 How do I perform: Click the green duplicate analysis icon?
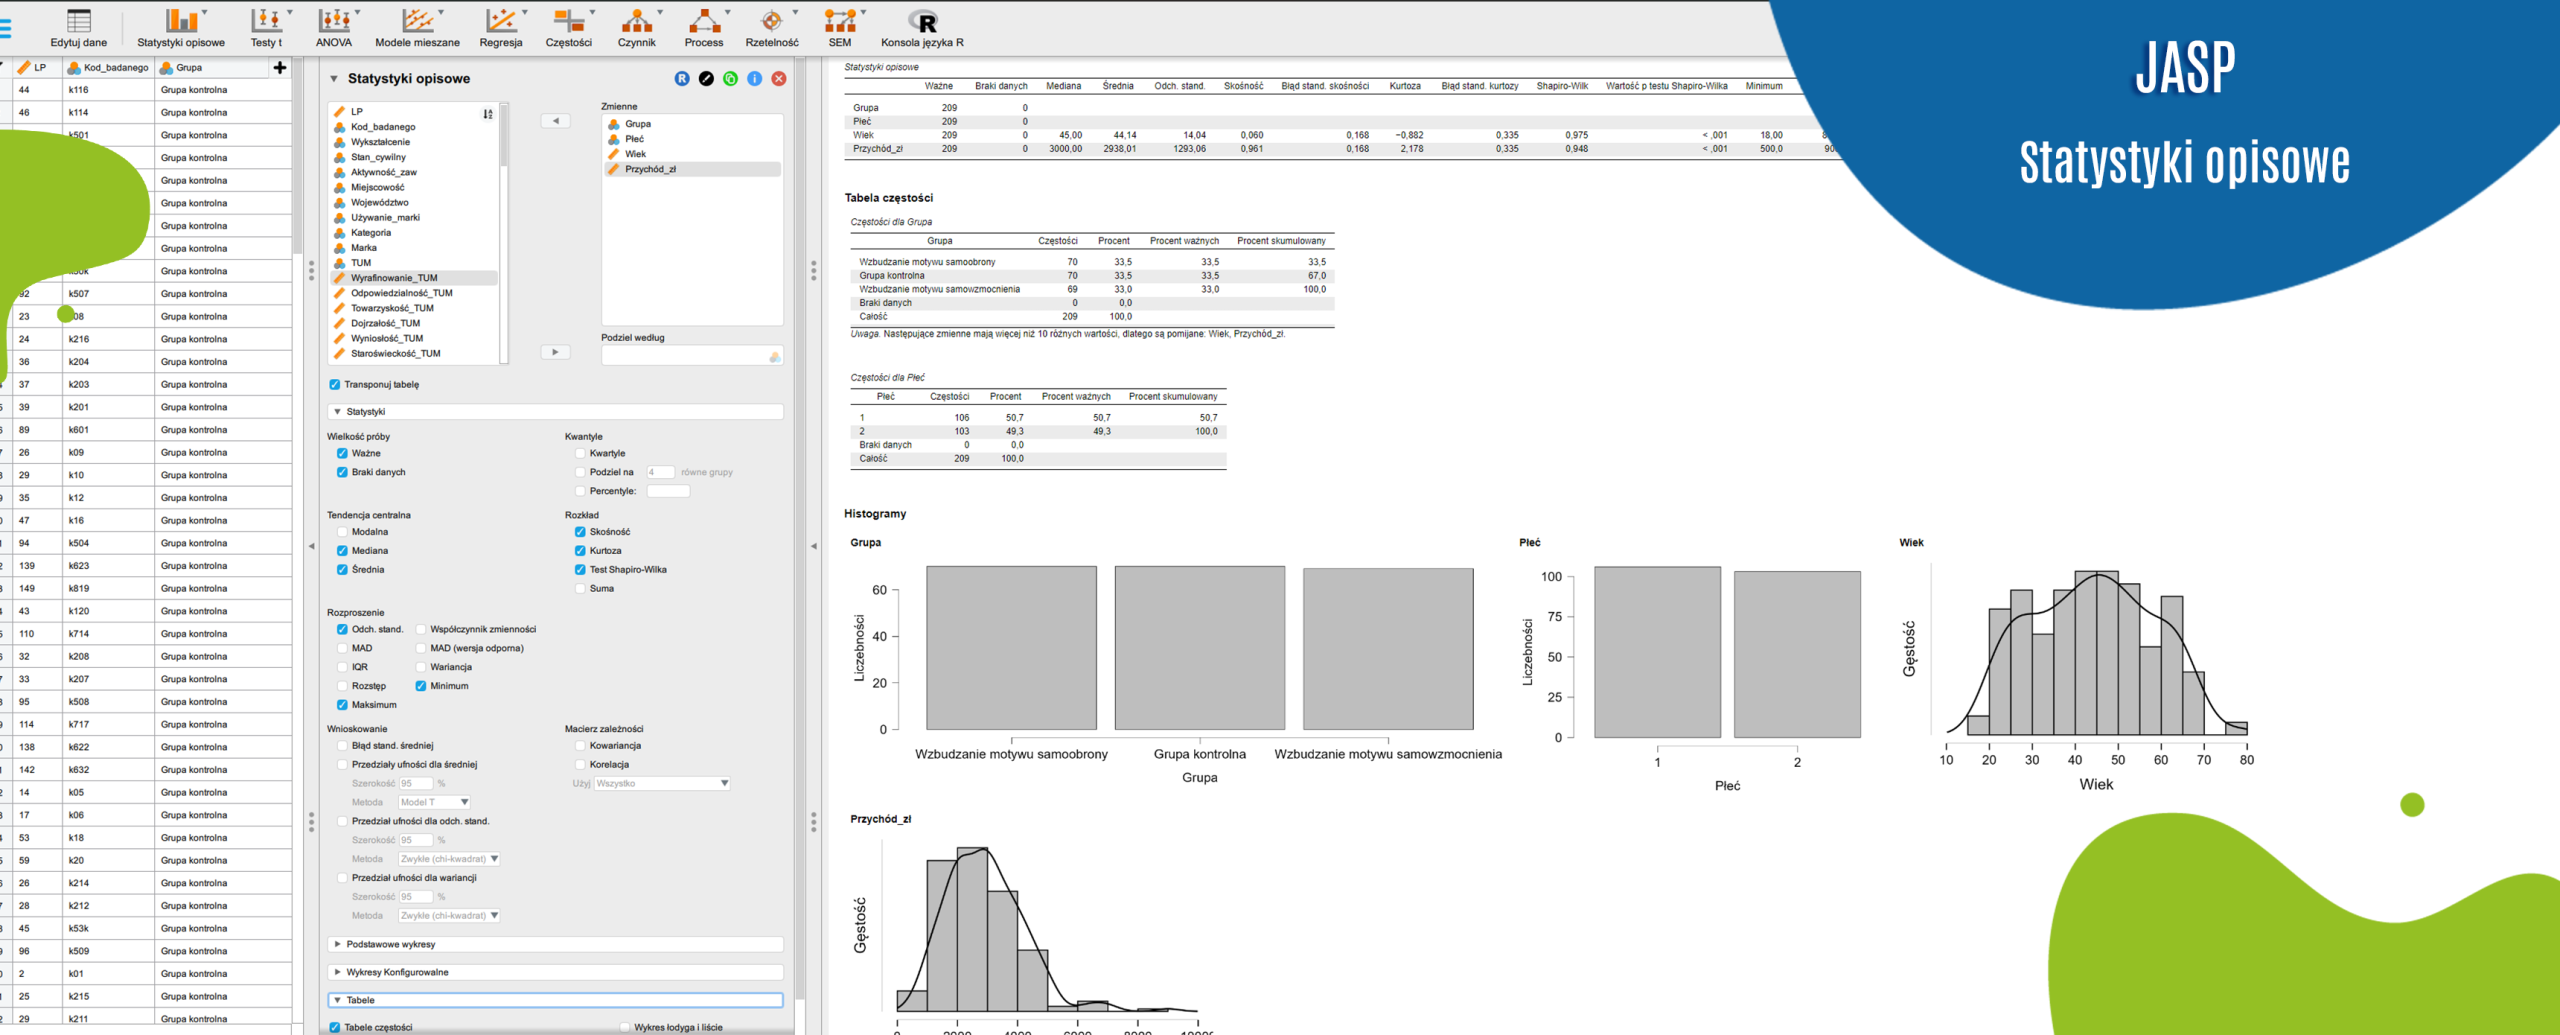pos(731,79)
